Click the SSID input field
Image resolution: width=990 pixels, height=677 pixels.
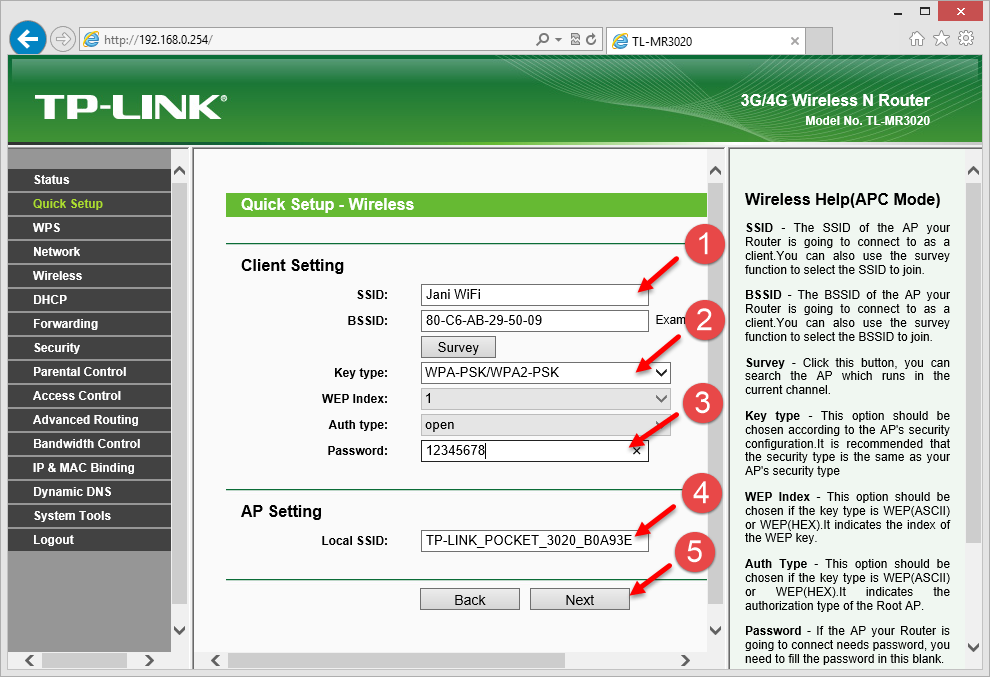(534, 295)
